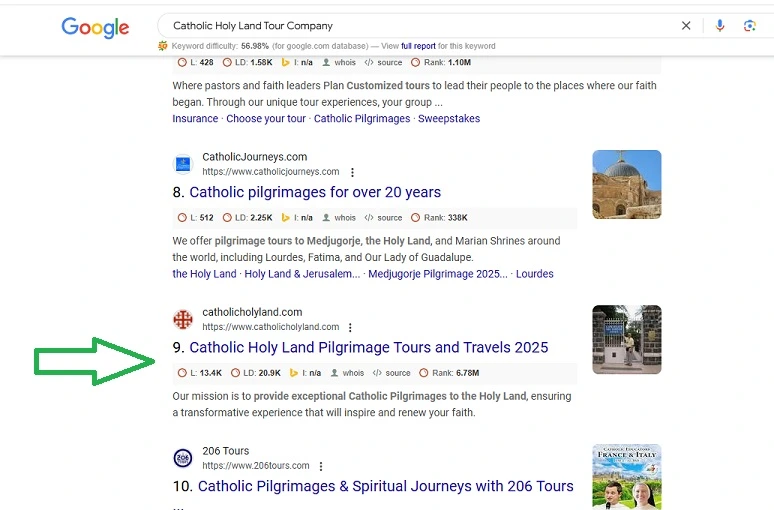
Task: Click LD: 2.25K metric
Action: pyautogui.click(x=247, y=218)
